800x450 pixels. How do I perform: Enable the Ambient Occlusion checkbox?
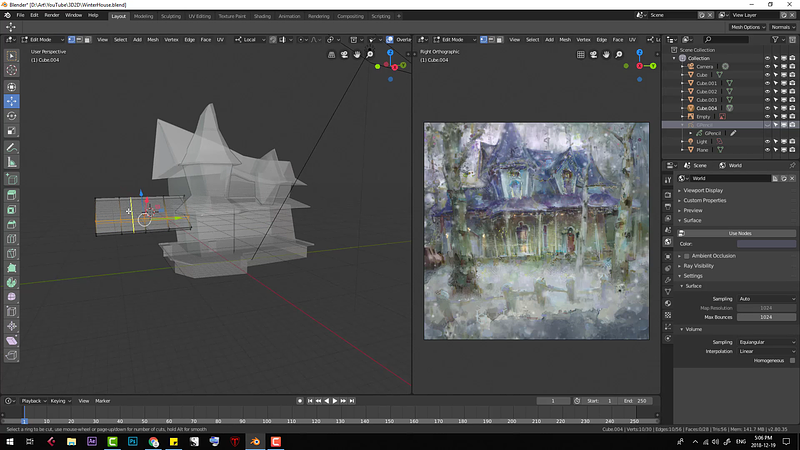coord(687,256)
